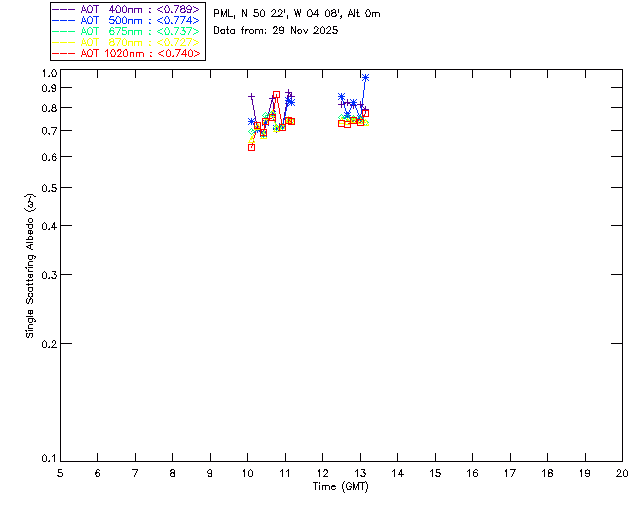The image size is (640, 512).
Task: Click the x-axis tick label 13
Action: coord(360,473)
